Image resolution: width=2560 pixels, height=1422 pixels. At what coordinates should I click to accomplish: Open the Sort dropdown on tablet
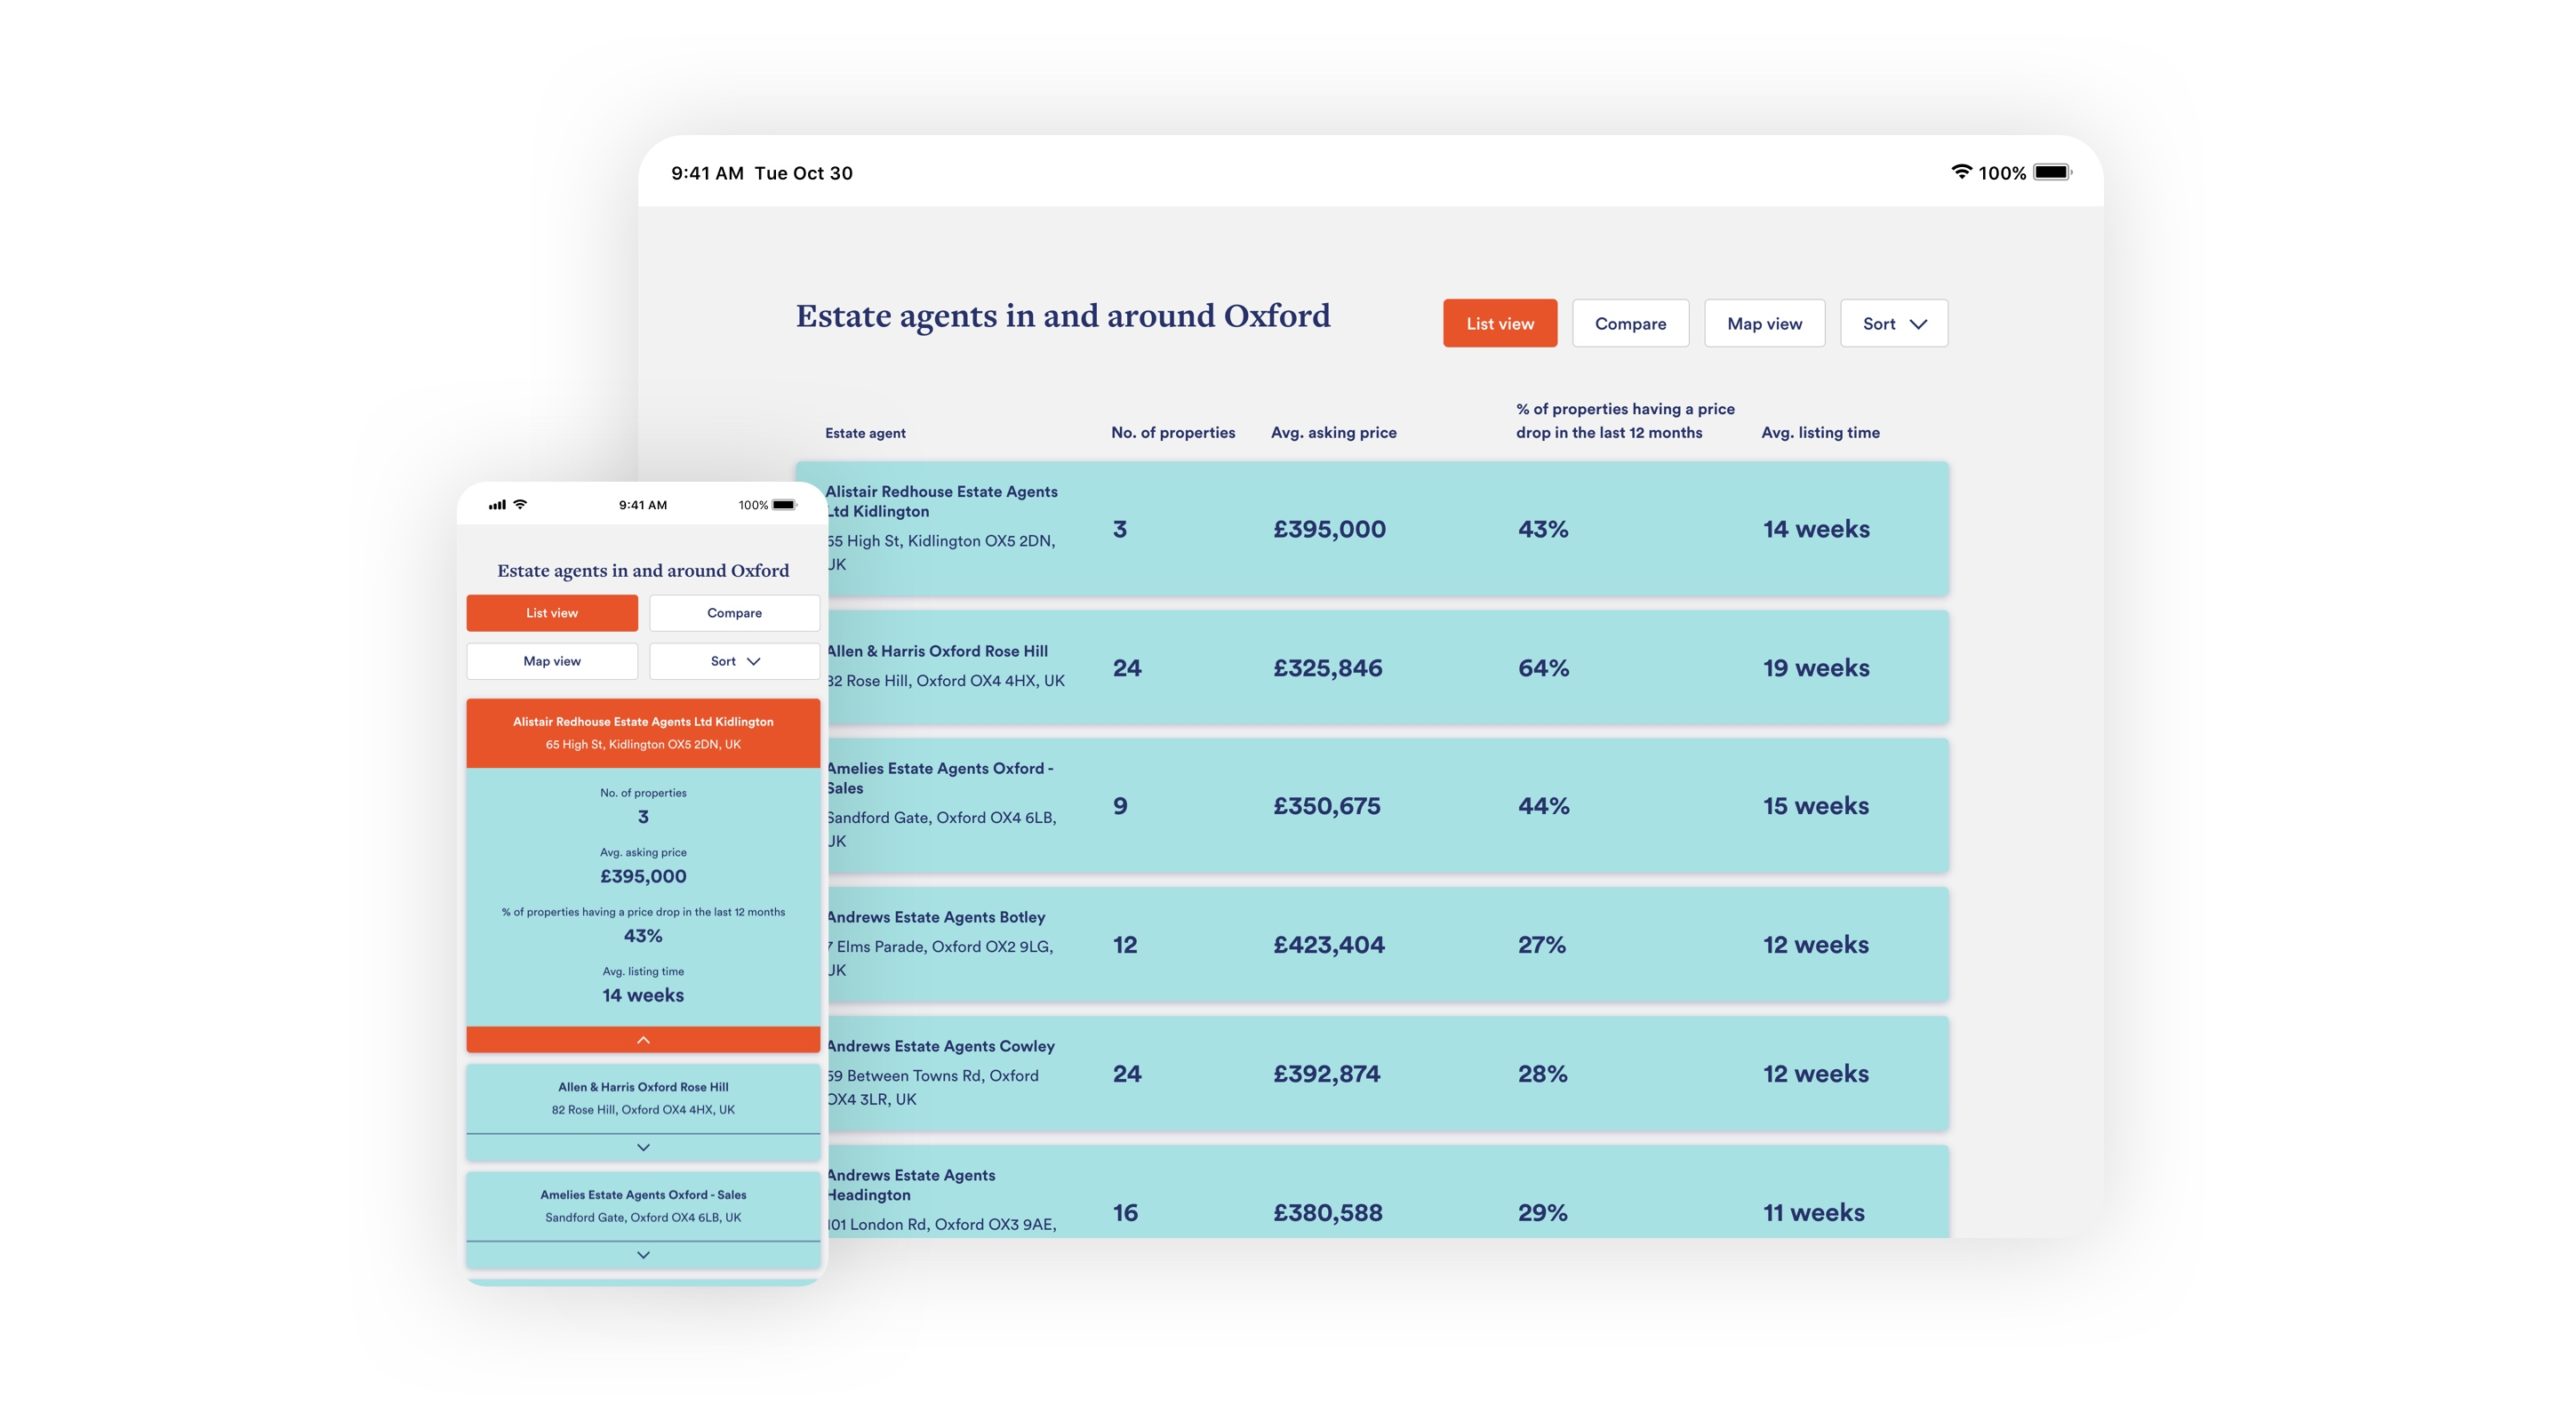click(x=1894, y=323)
